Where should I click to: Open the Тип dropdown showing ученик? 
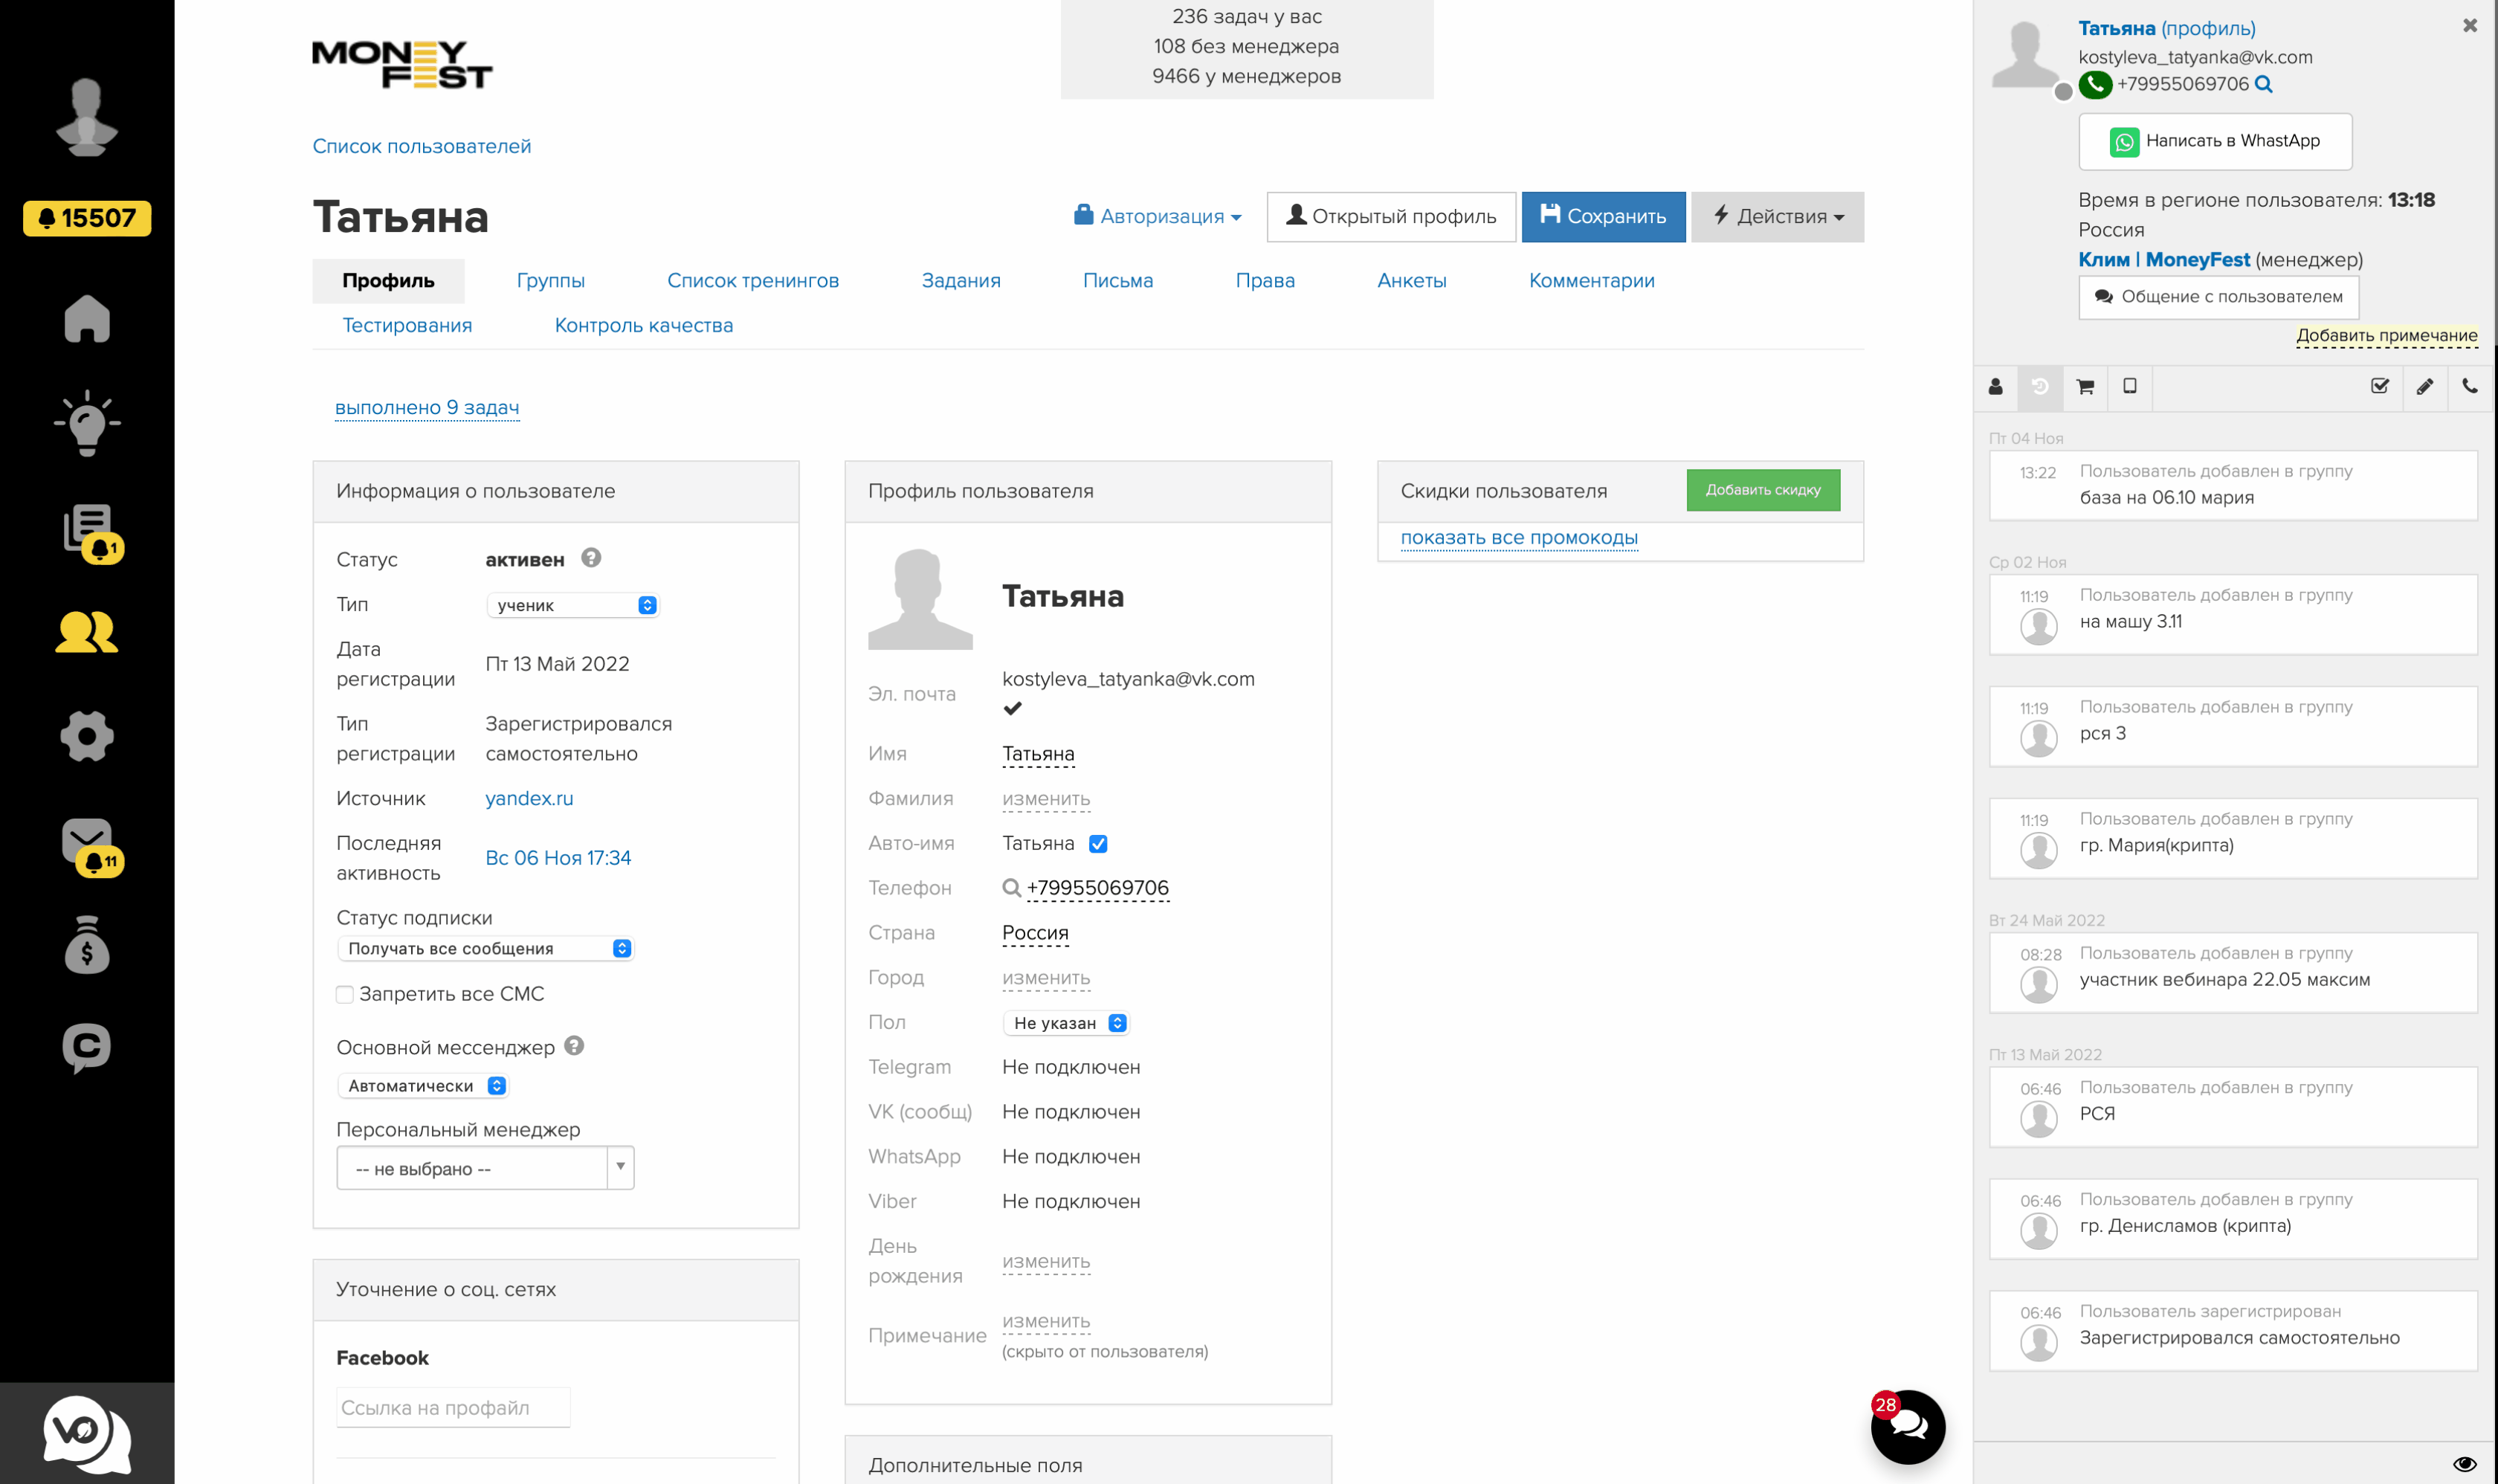pos(573,605)
